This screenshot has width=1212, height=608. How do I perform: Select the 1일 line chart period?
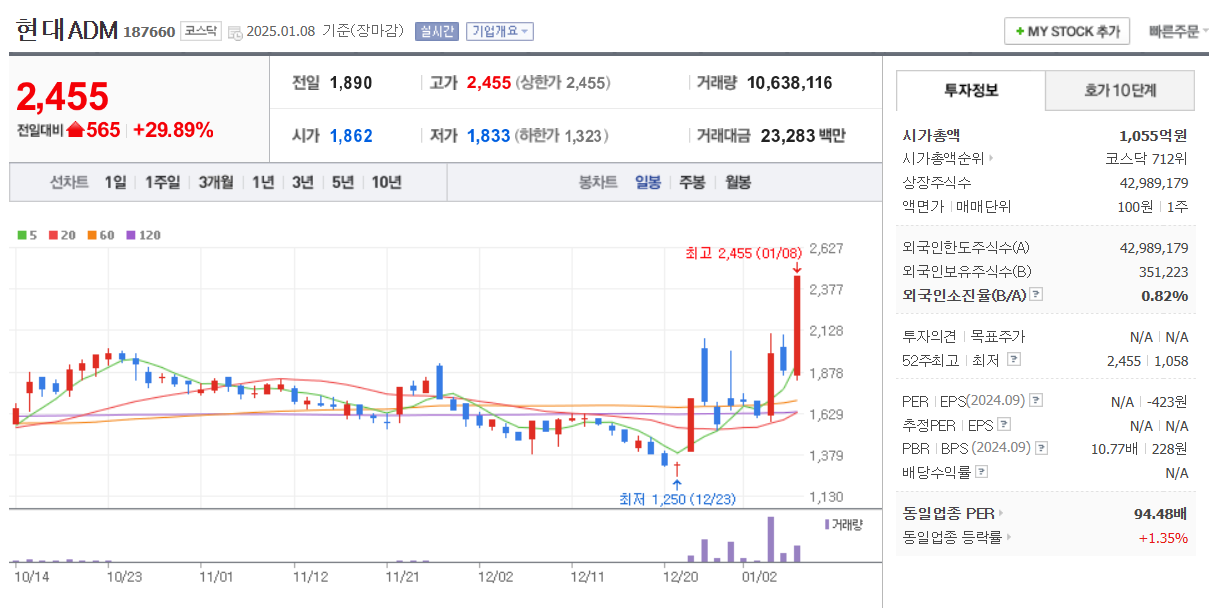(115, 182)
